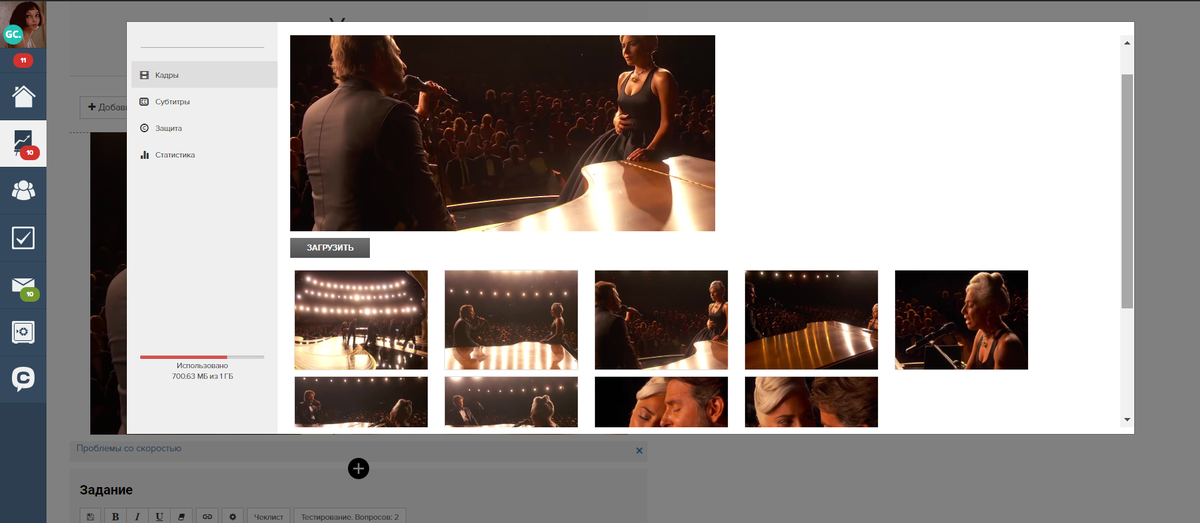This screenshot has height=523, width=1200.
Task: Open the mail envelope icon with 10 badge
Action: pos(23,287)
